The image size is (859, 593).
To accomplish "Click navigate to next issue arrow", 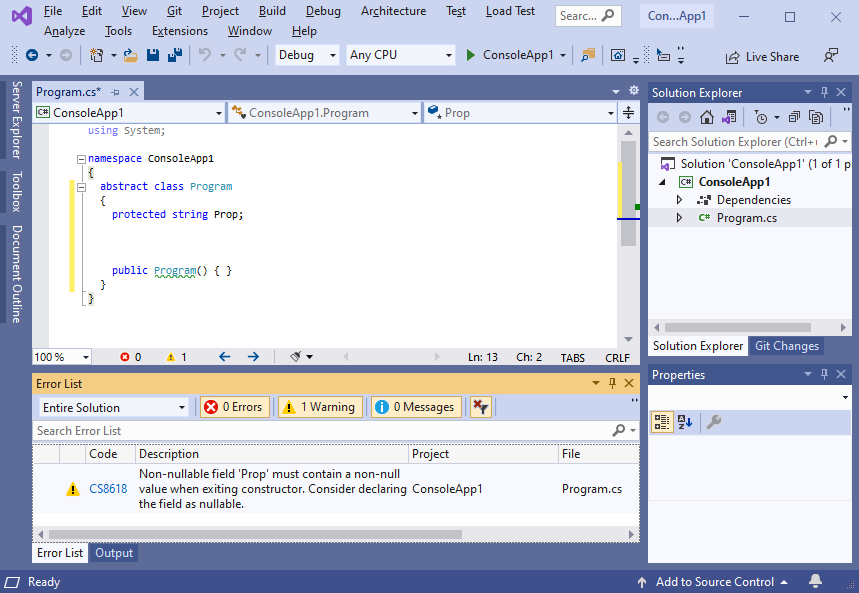I will pyautogui.click(x=253, y=357).
